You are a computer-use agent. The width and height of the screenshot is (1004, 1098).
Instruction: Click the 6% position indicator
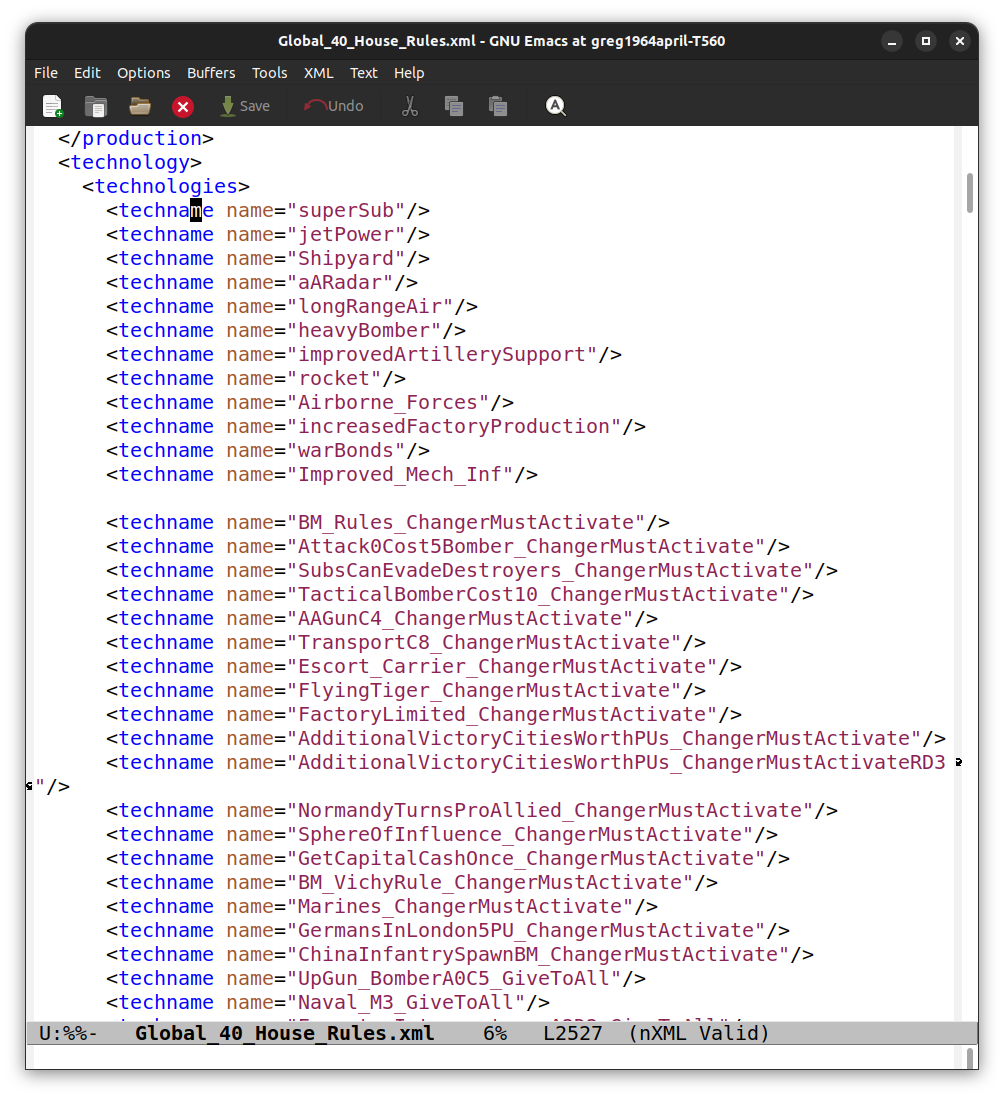[x=495, y=1033]
